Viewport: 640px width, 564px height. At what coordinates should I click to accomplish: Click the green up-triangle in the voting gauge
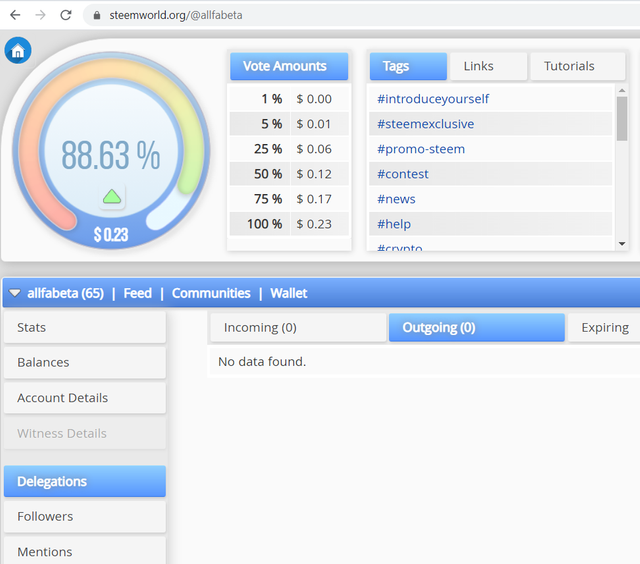pos(112,197)
